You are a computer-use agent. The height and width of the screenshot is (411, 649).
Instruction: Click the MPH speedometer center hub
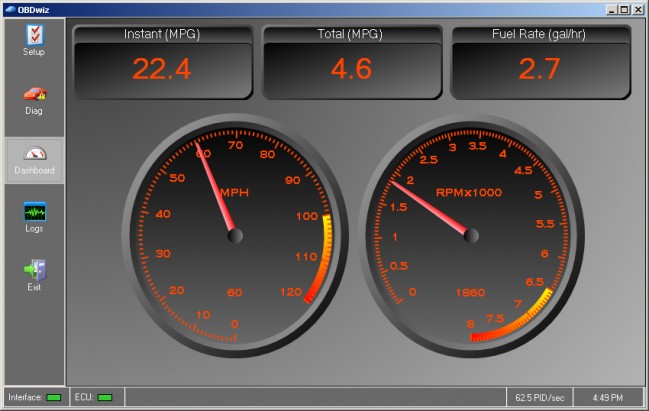235,236
